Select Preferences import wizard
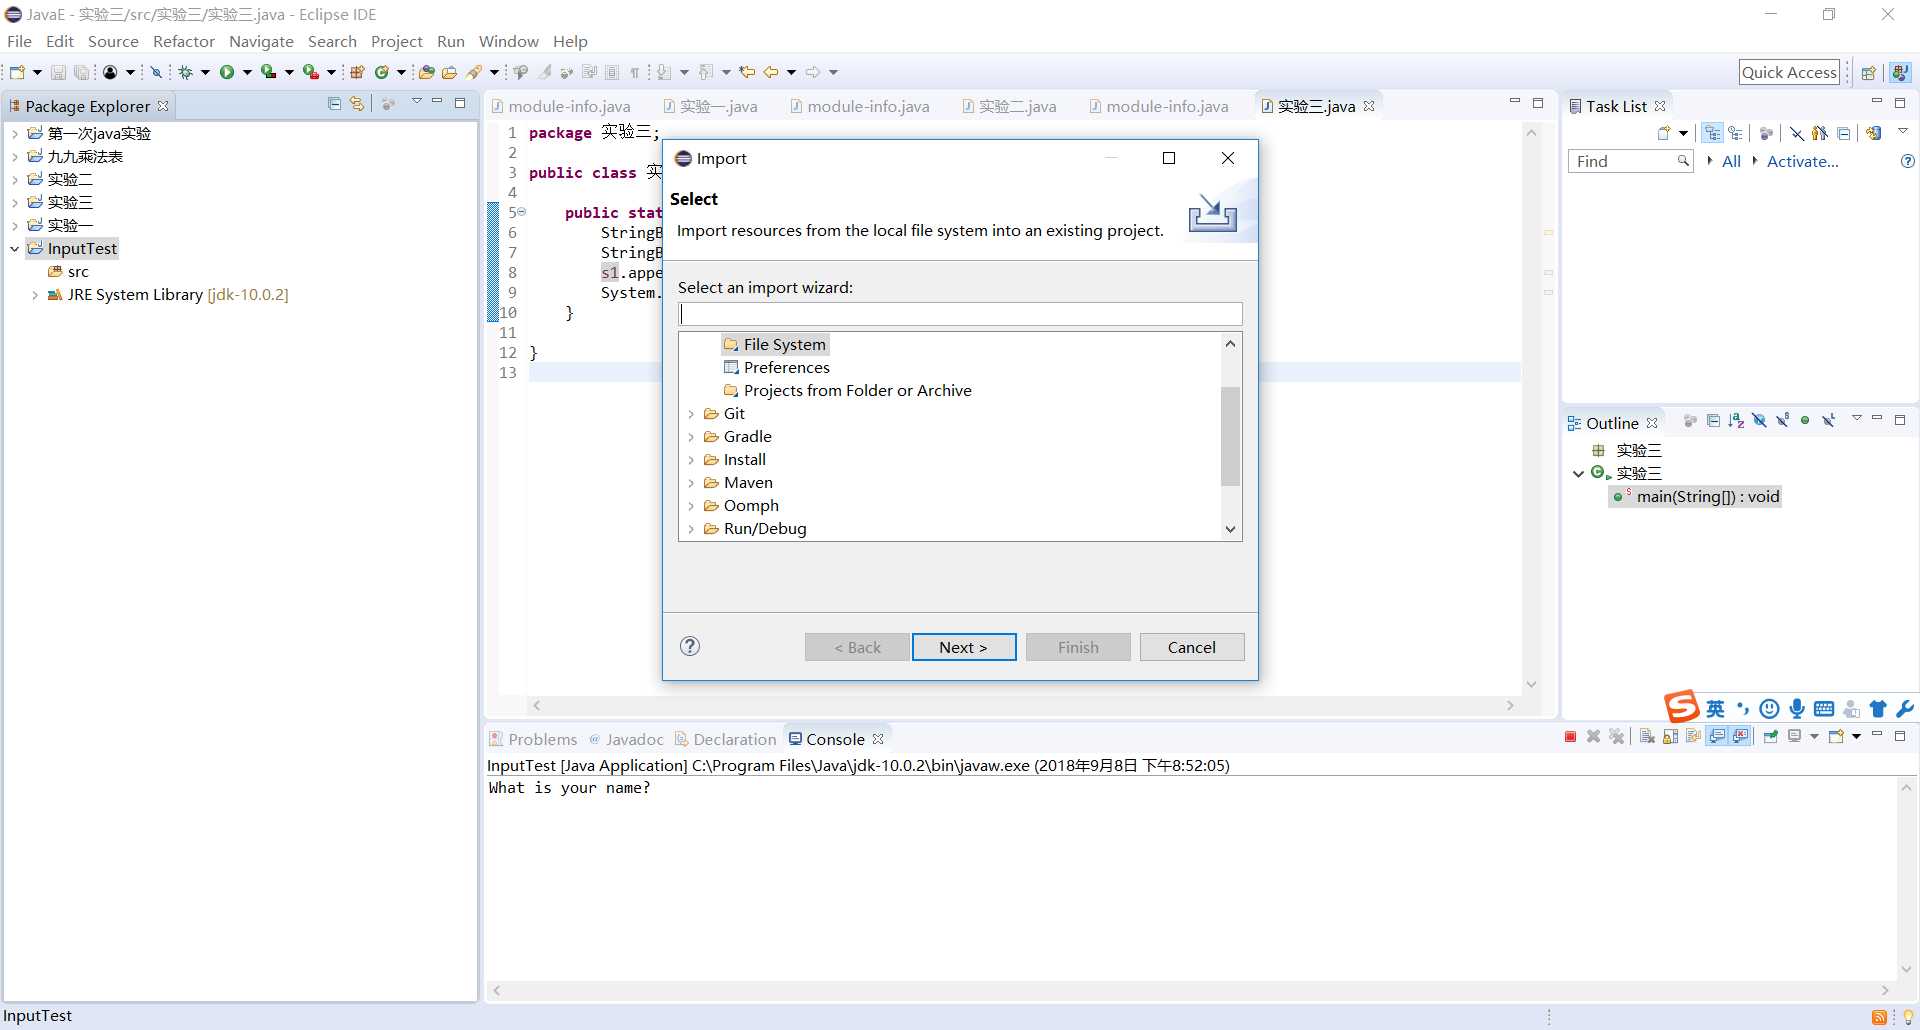 click(777, 367)
